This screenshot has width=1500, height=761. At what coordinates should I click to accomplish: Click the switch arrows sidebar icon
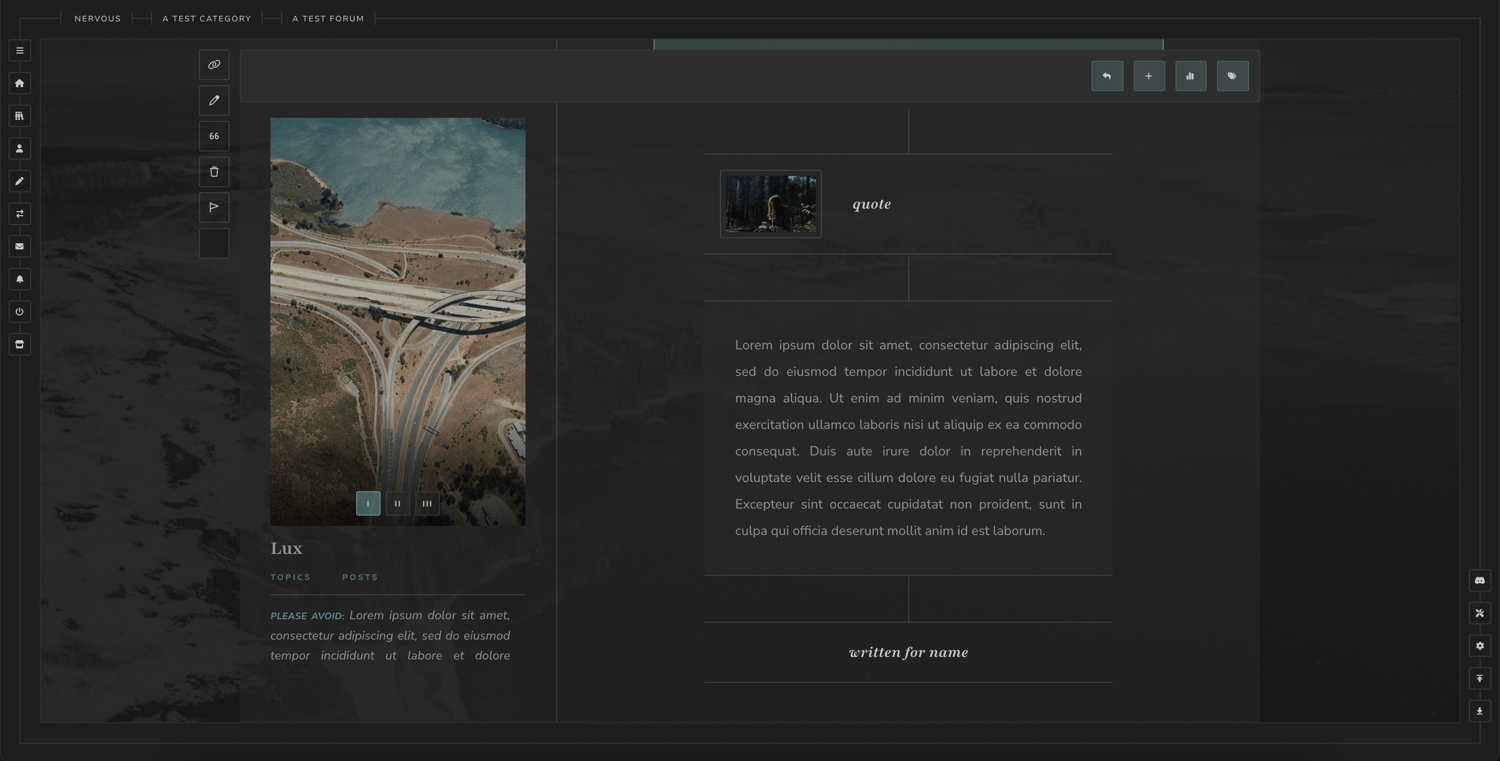click(19, 214)
